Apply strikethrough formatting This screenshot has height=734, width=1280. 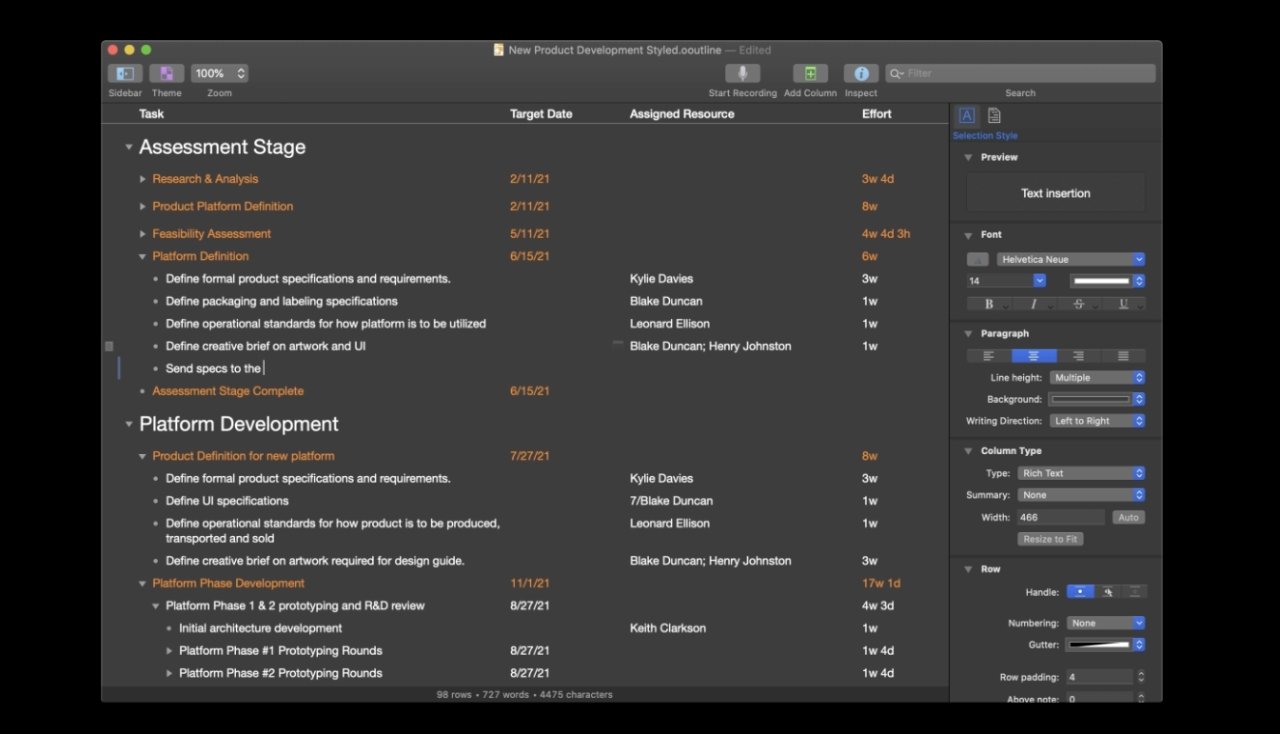pyautogui.click(x=1078, y=303)
